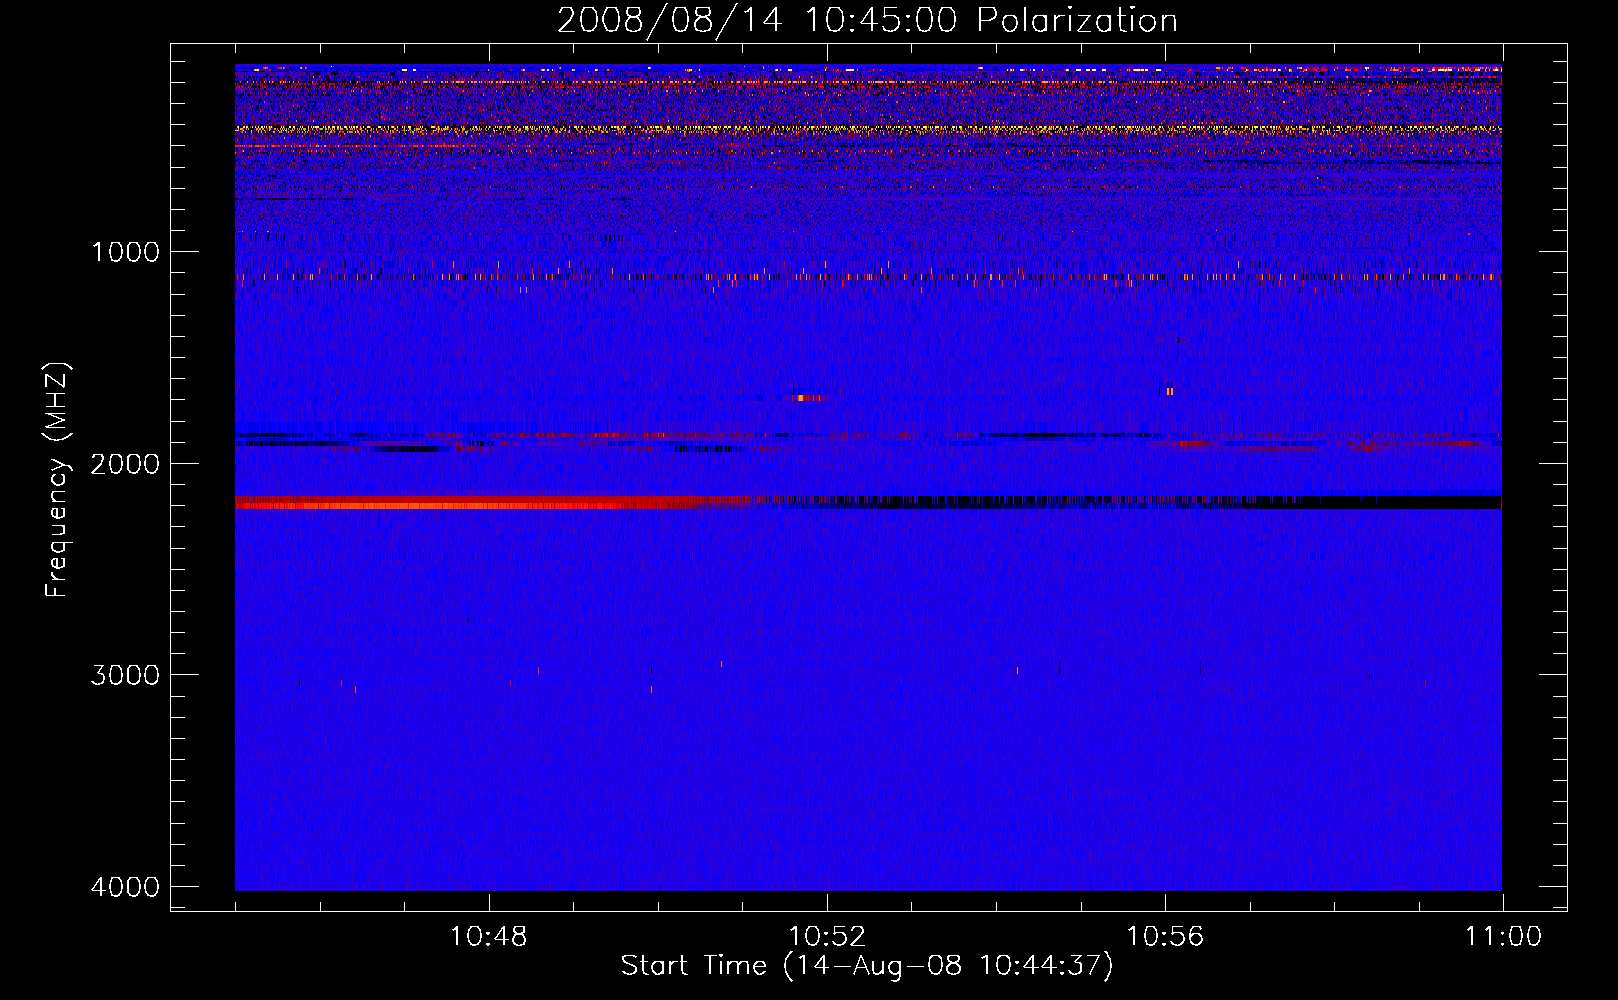Click the 'Frequency (MHZ)' axis label
Screen dimensions: 1618x1000
coord(58,480)
